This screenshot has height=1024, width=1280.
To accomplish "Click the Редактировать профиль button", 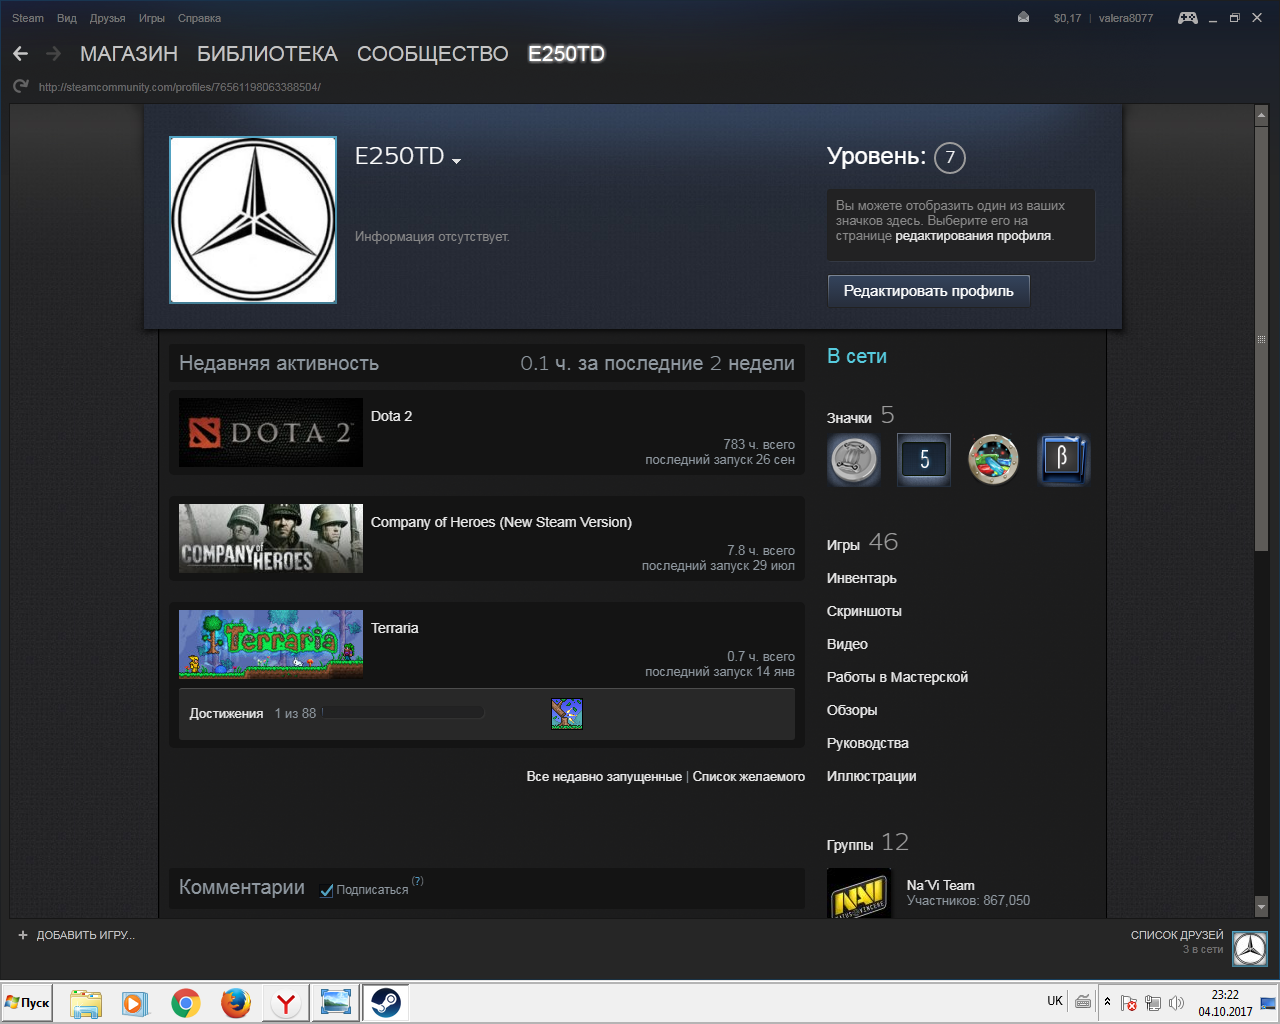I will coord(929,291).
